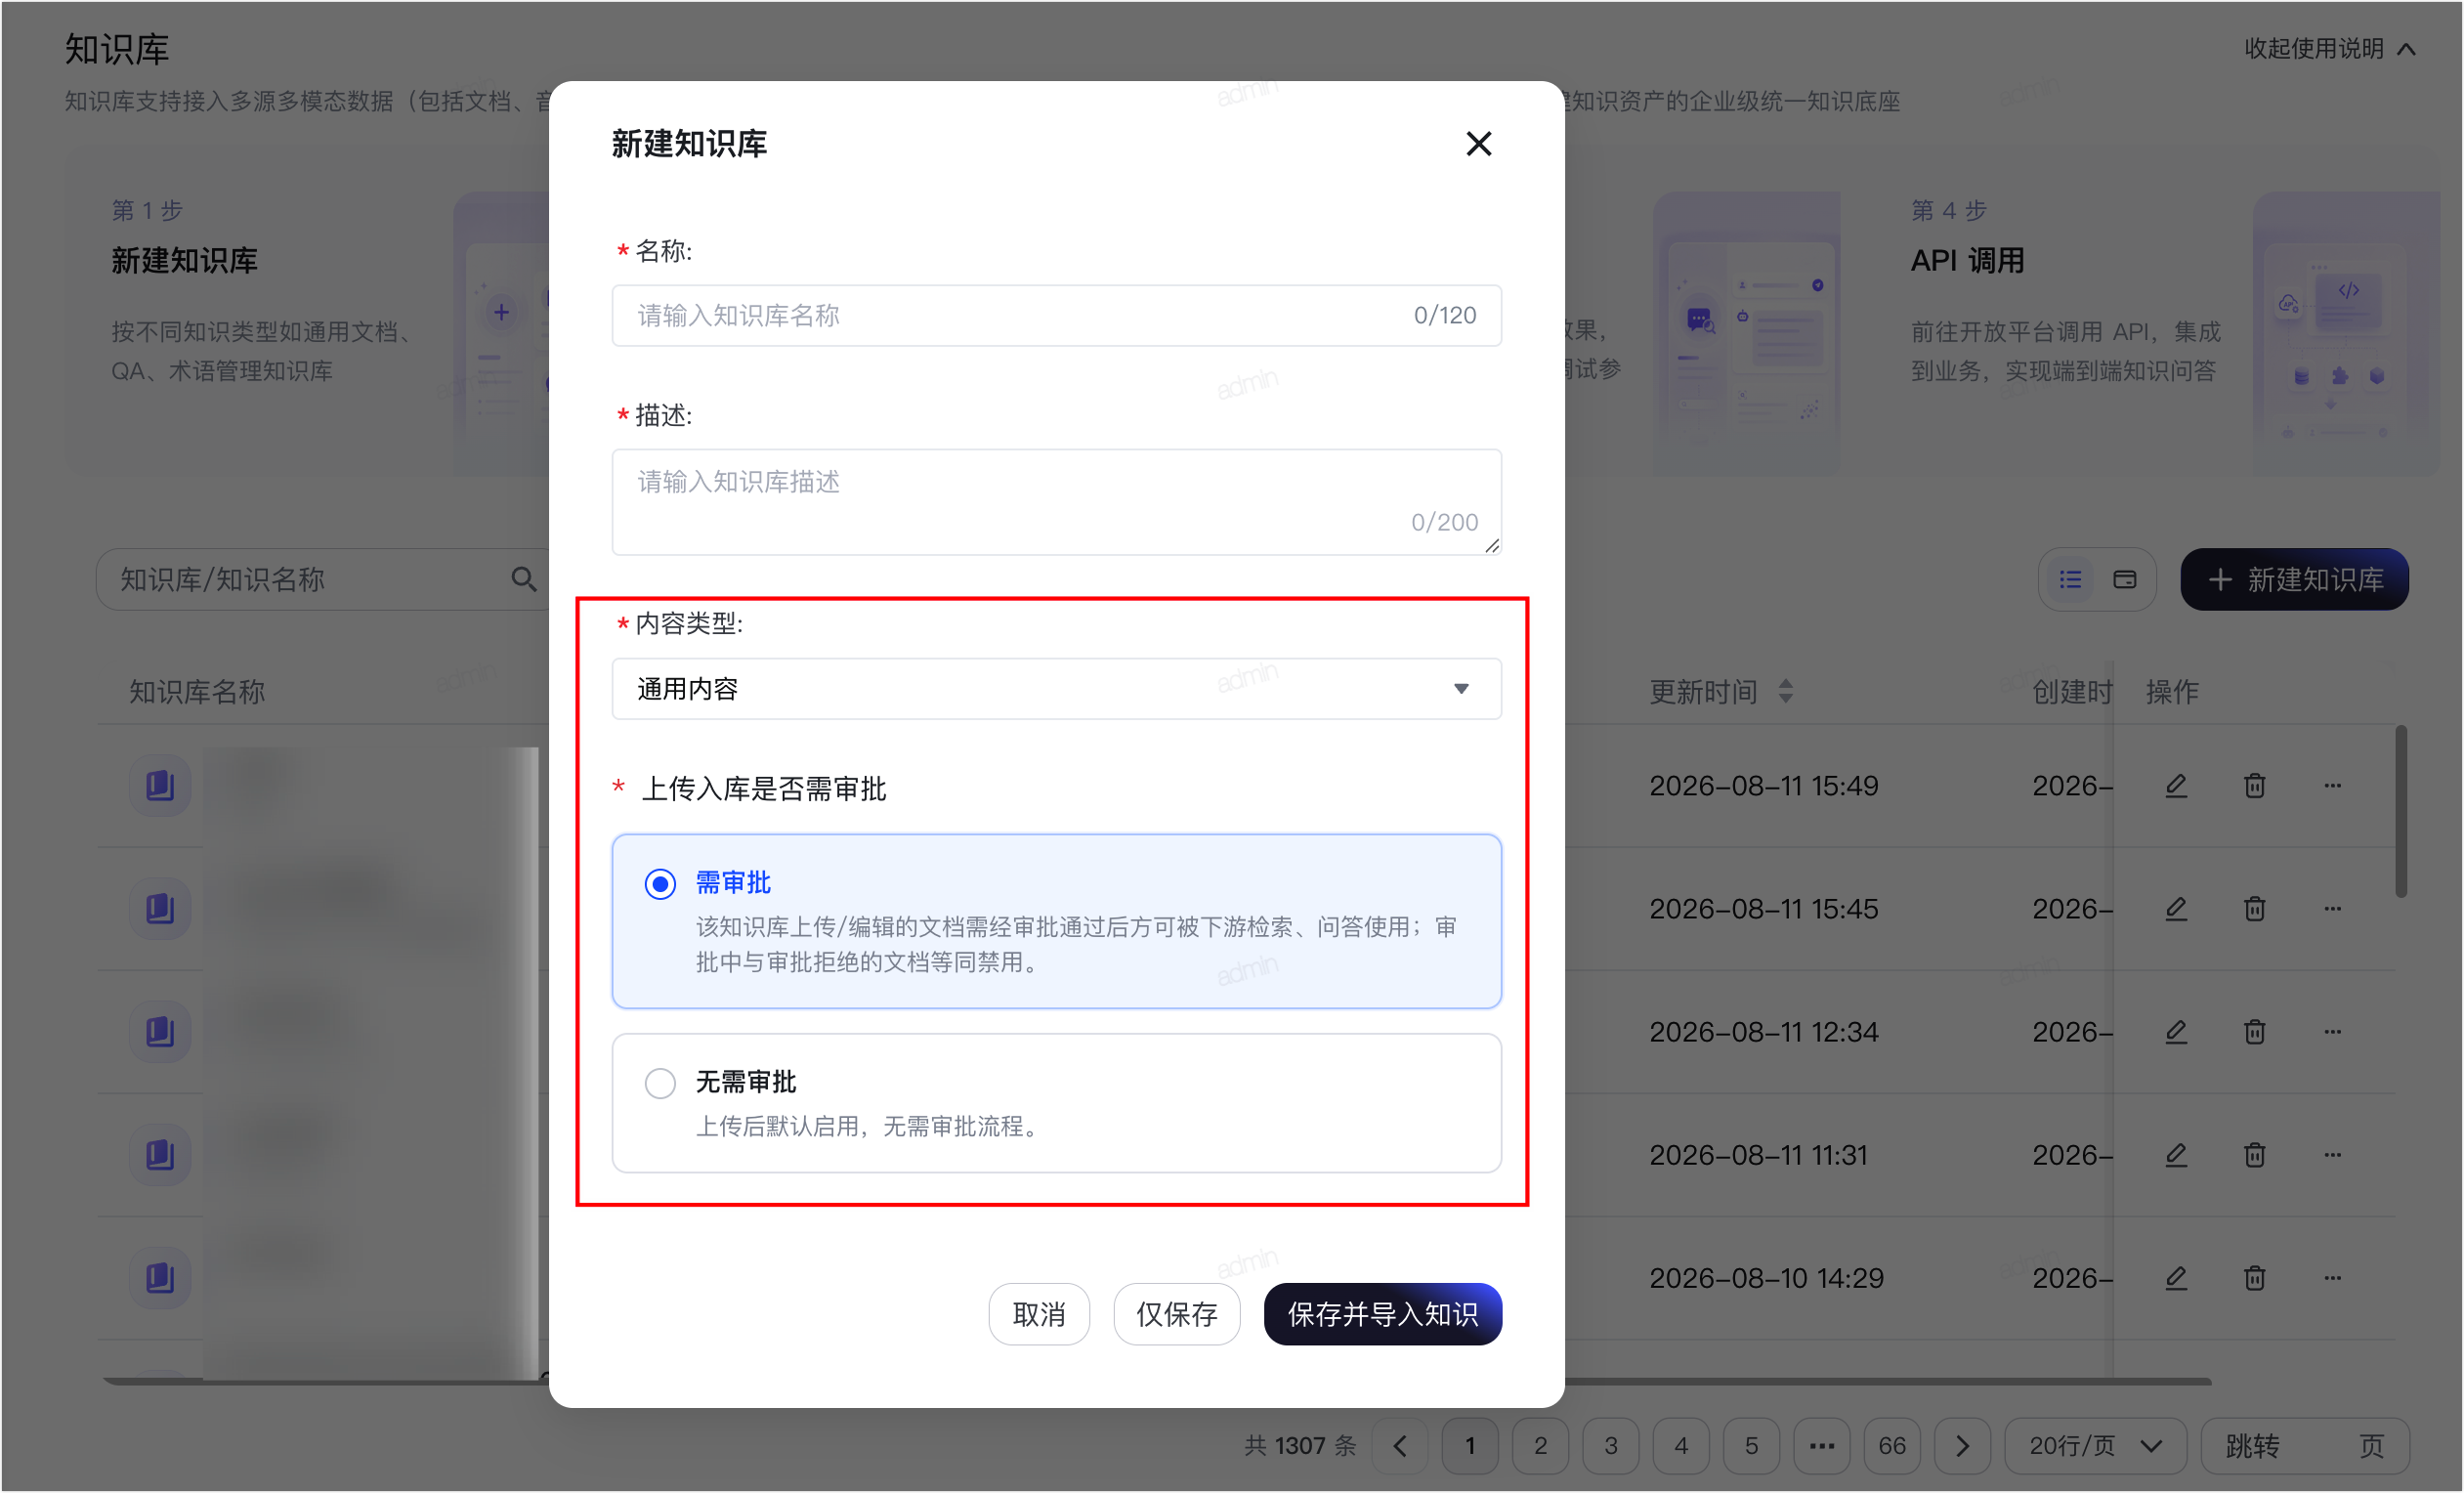
Task: Click the 仅保存 button
Action: click(1176, 1314)
